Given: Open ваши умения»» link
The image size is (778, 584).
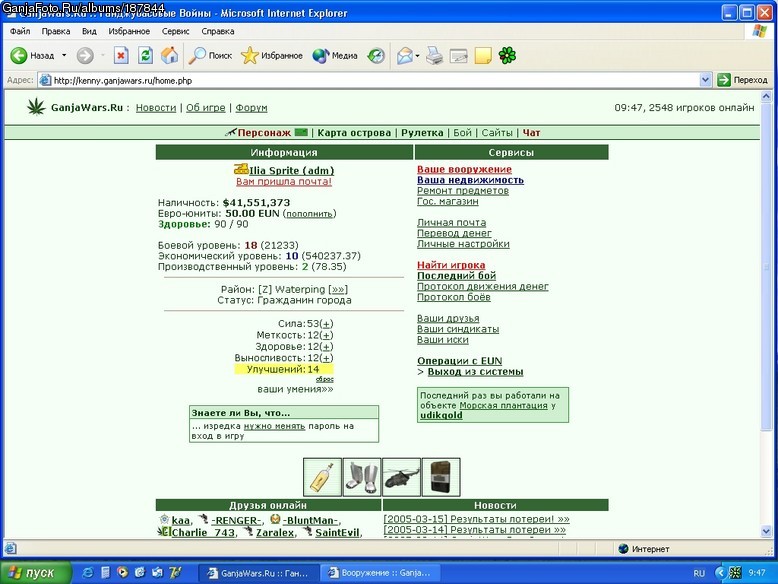Looking at the screenshot, I should click(x=295, y=389).
